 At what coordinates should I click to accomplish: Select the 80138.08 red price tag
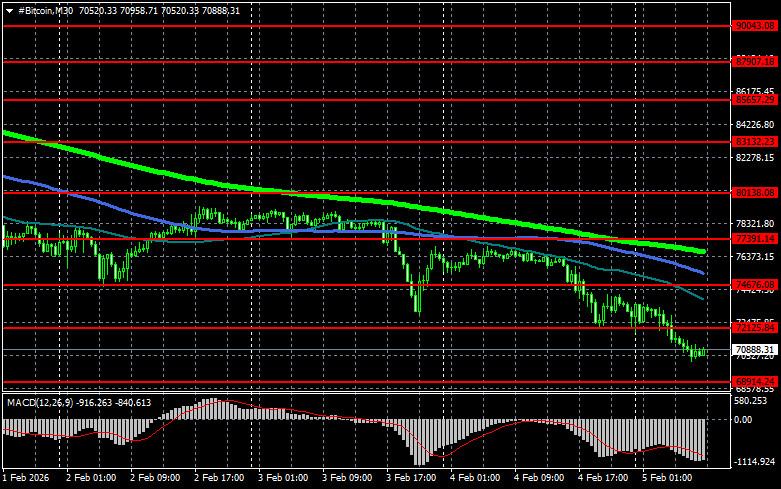[x=755, y=191]
